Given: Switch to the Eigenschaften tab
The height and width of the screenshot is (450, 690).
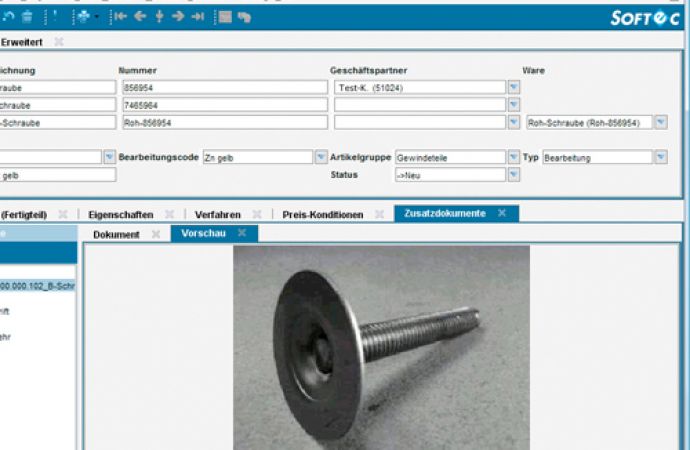Looking at the screenshot, I should click(x=120, y=214).
